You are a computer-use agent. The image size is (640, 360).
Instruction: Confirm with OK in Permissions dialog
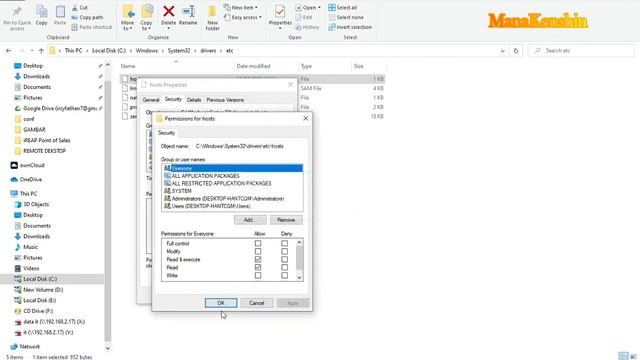[x=221, y=303]
